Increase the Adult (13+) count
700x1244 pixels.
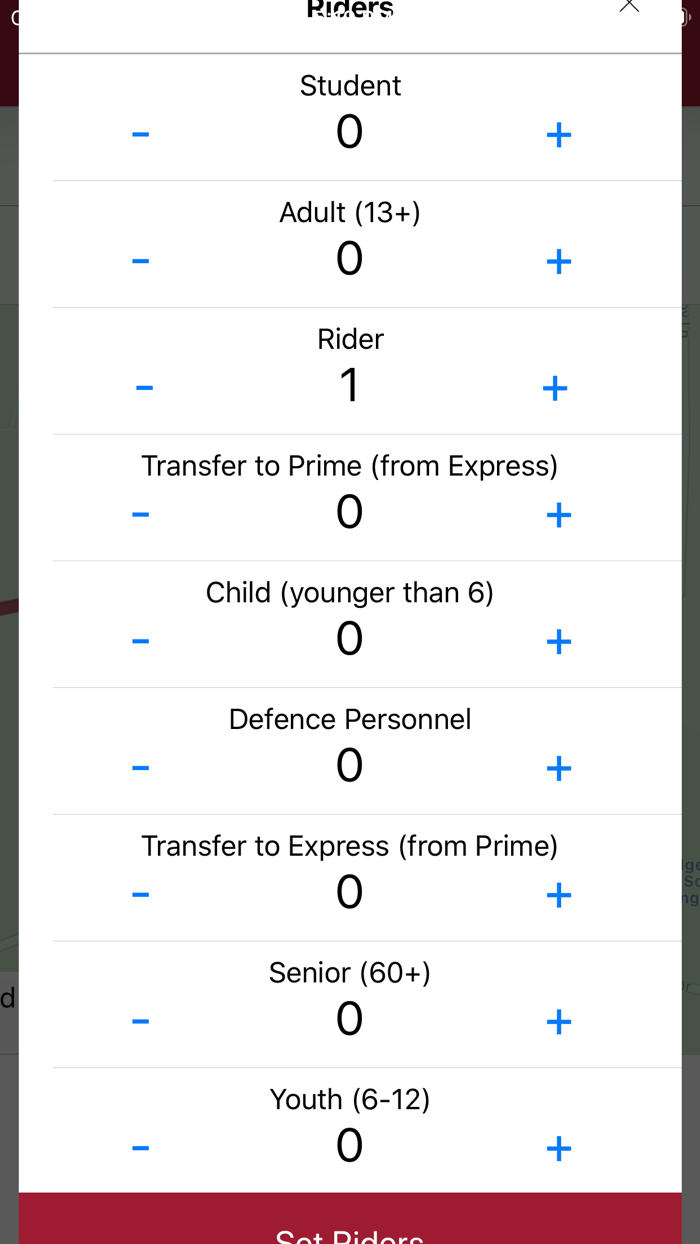pyautogui.click(x=559, y=260)
